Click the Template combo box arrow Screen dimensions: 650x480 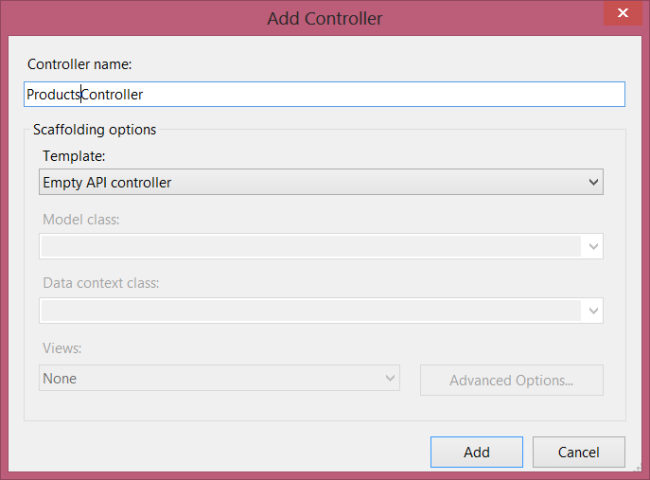point(593,182)
